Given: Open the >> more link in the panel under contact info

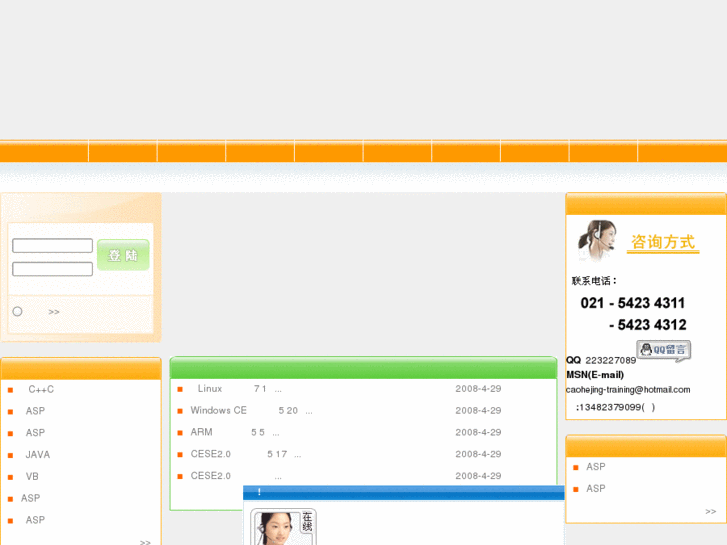Looking at the screenshot, I should tap(710, 511).
